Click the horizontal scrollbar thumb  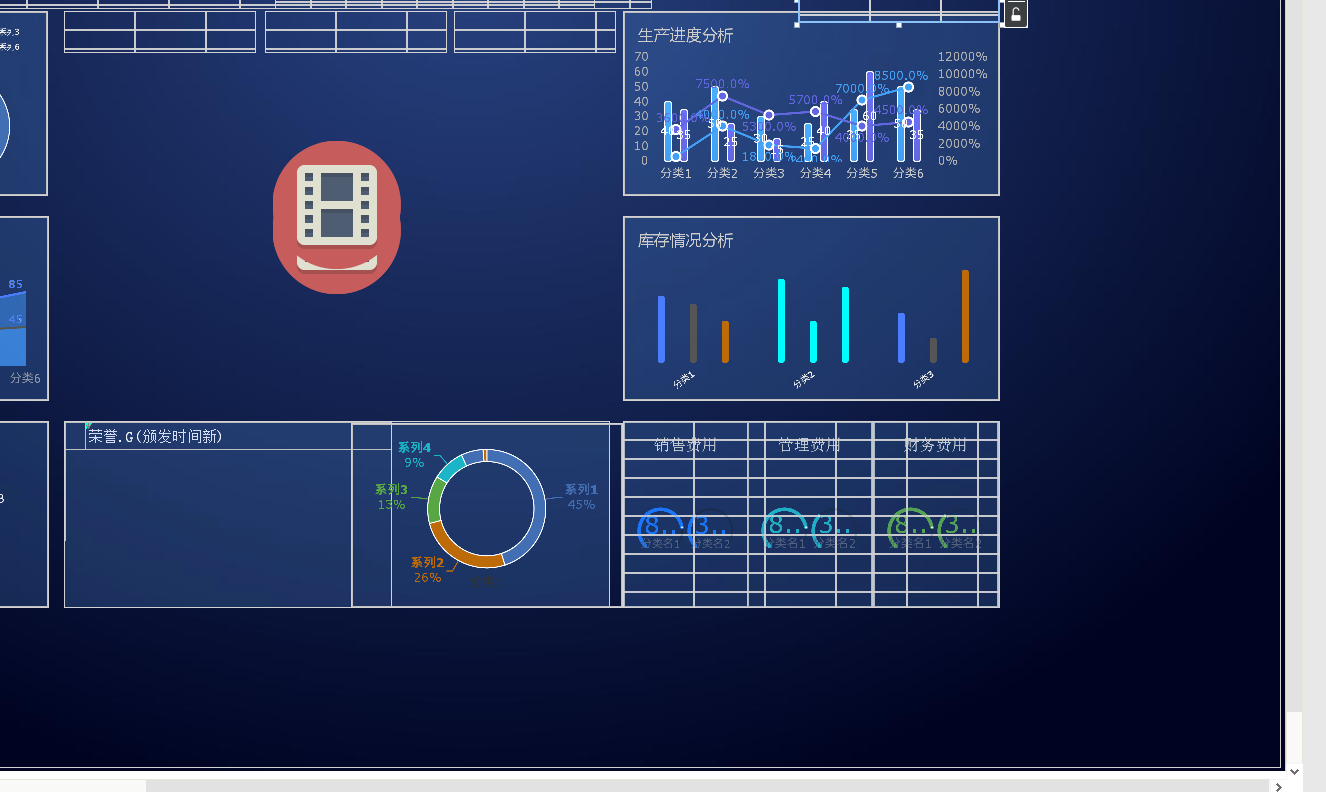tap(73, 786)
